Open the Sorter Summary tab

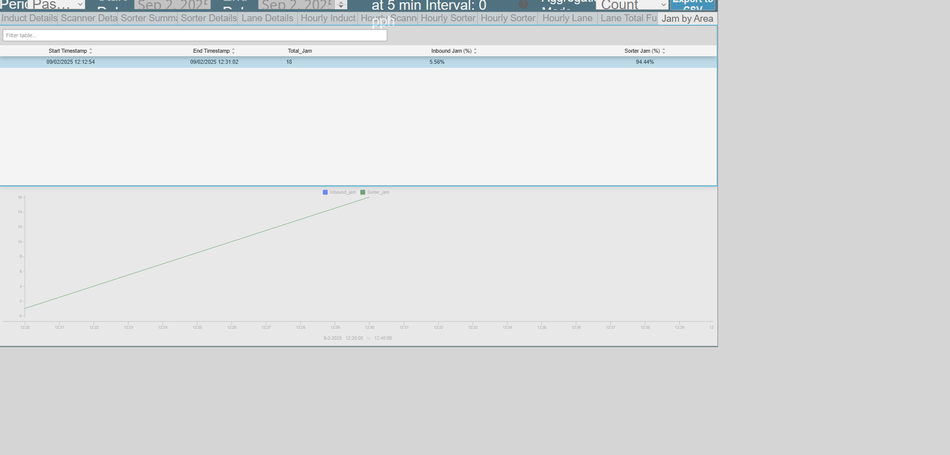pyautogui.click(x=148, y=18)
